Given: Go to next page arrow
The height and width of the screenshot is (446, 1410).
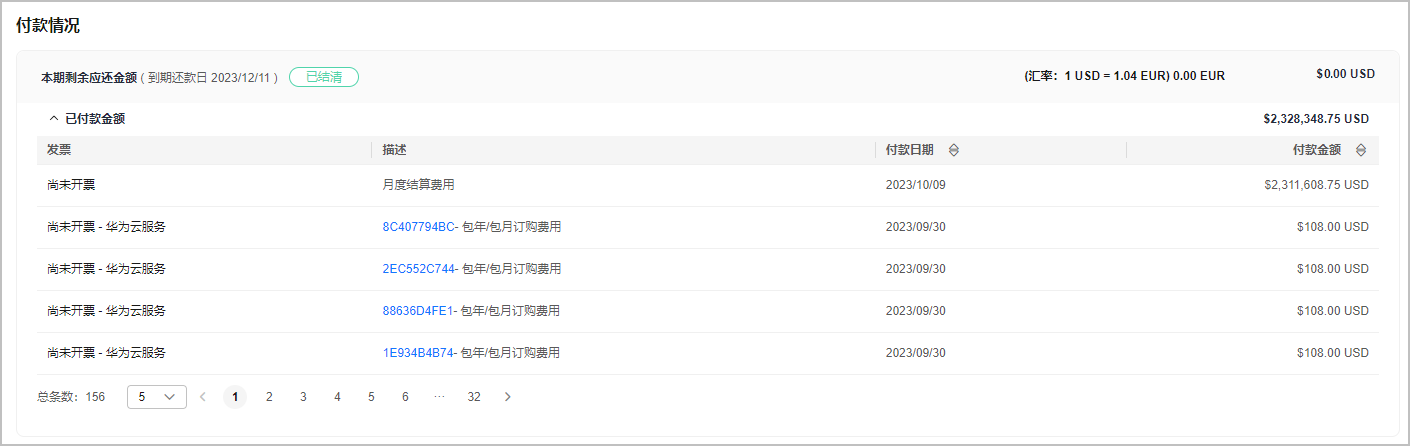Looking at the screenshot, I should coord(508,397).
